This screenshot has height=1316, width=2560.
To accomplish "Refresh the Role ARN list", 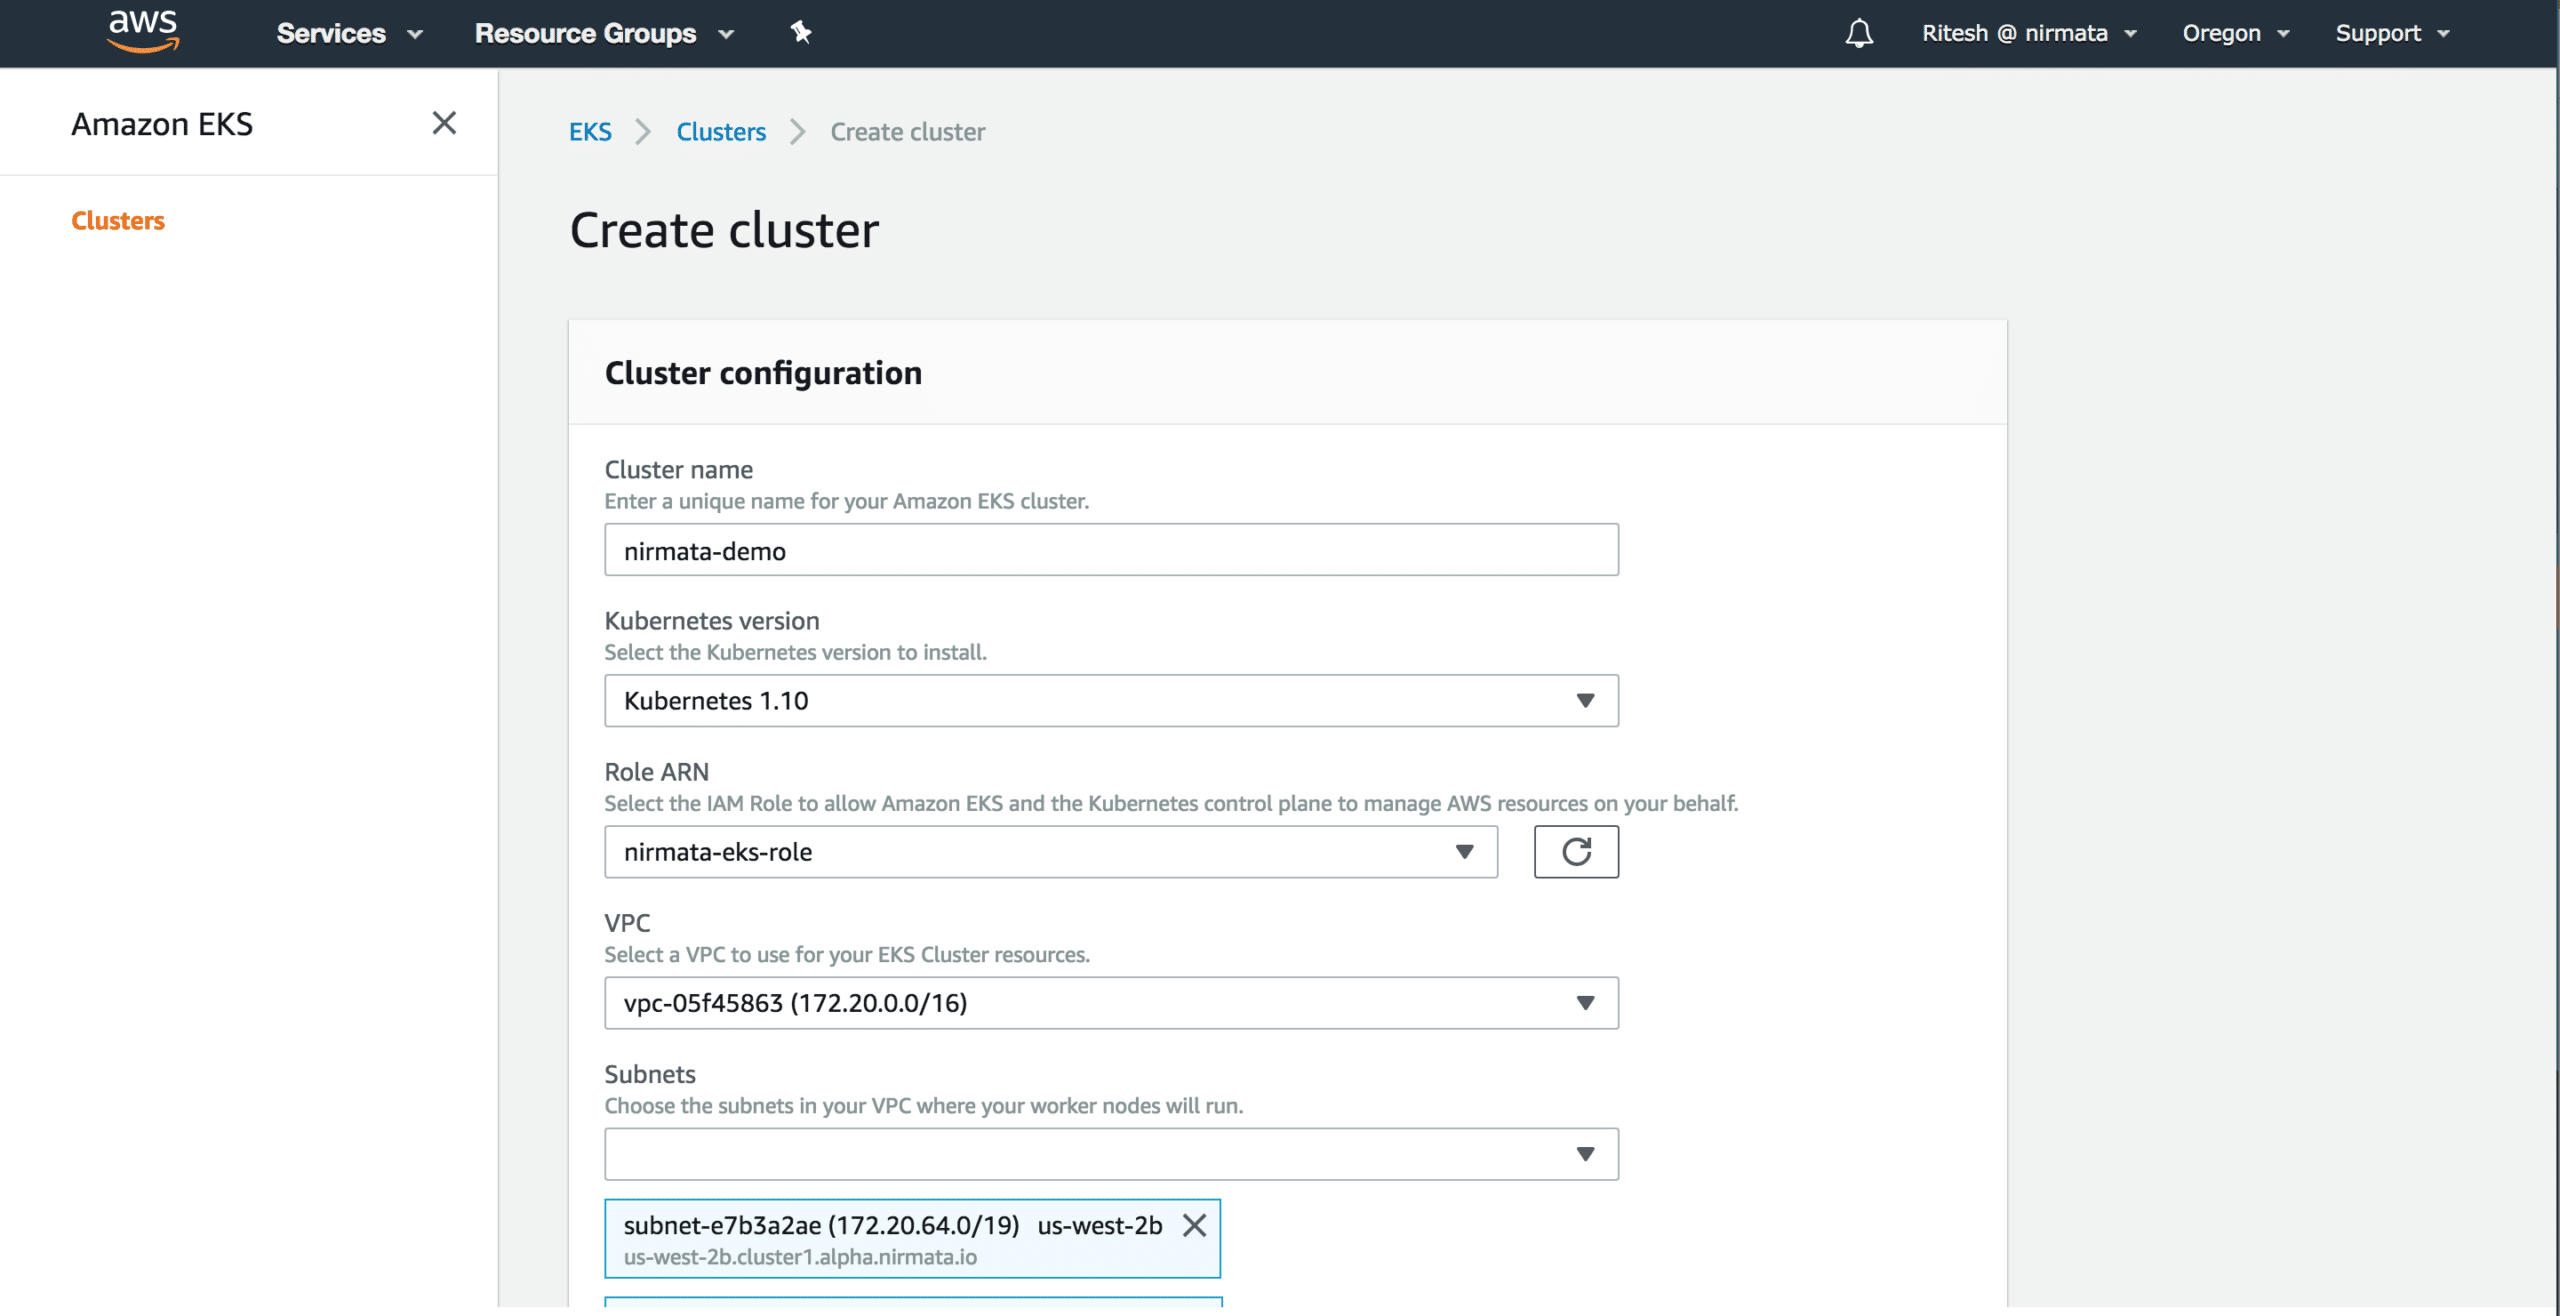I will click(1576, 852).
